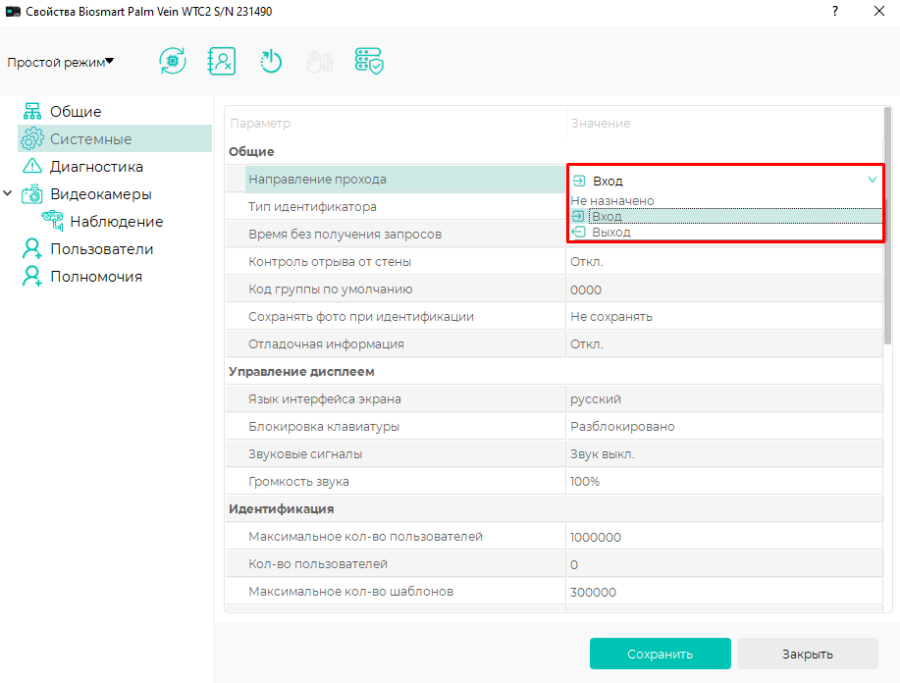Click the Управление дисплеем group header

[x=301, y=372]
